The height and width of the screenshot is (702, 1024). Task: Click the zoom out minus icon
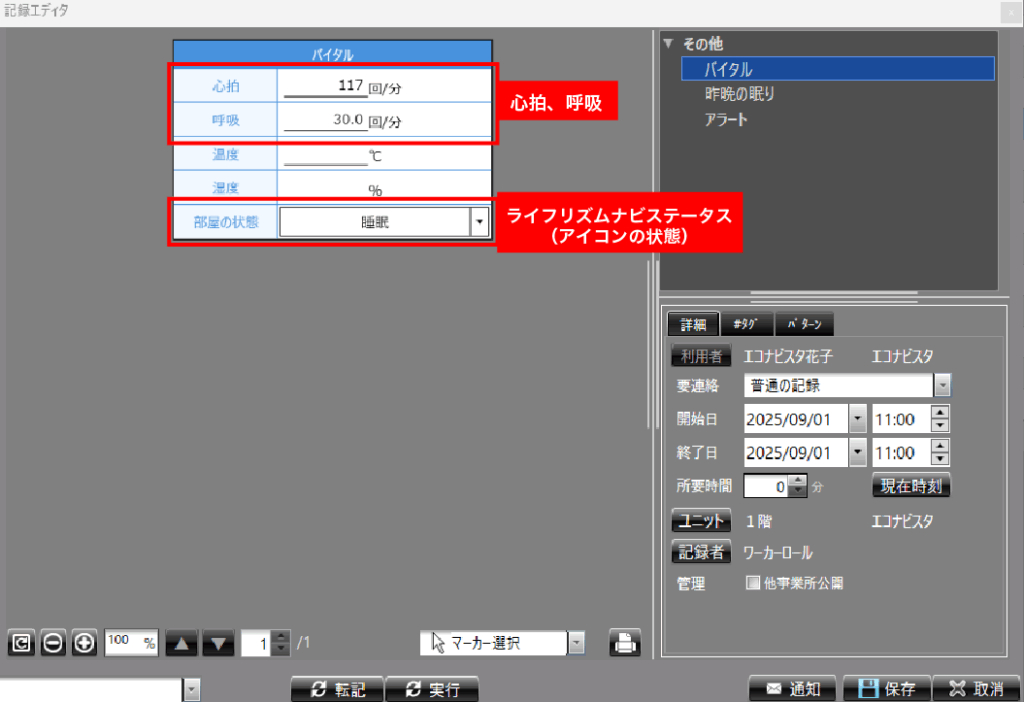click(53, 644)
